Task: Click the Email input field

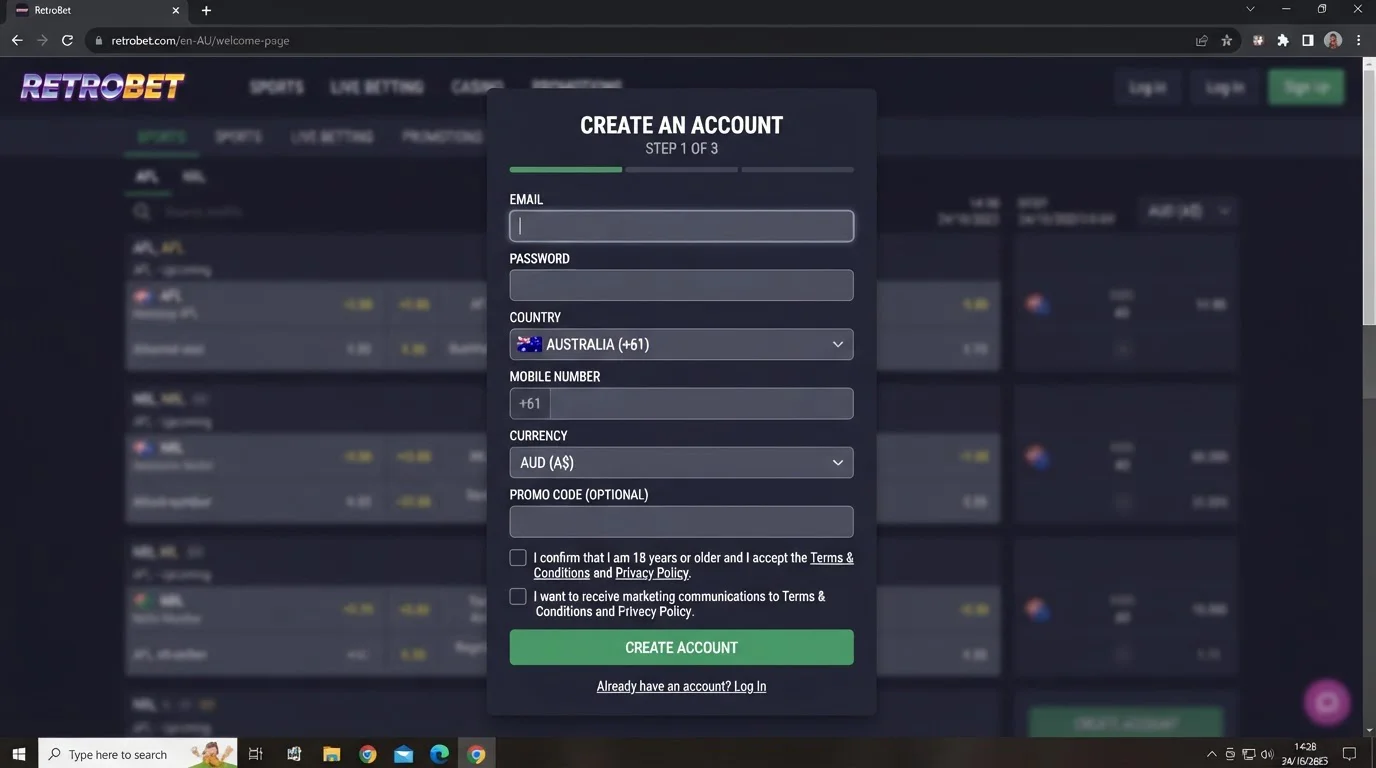Action: [x=681, y=226]
